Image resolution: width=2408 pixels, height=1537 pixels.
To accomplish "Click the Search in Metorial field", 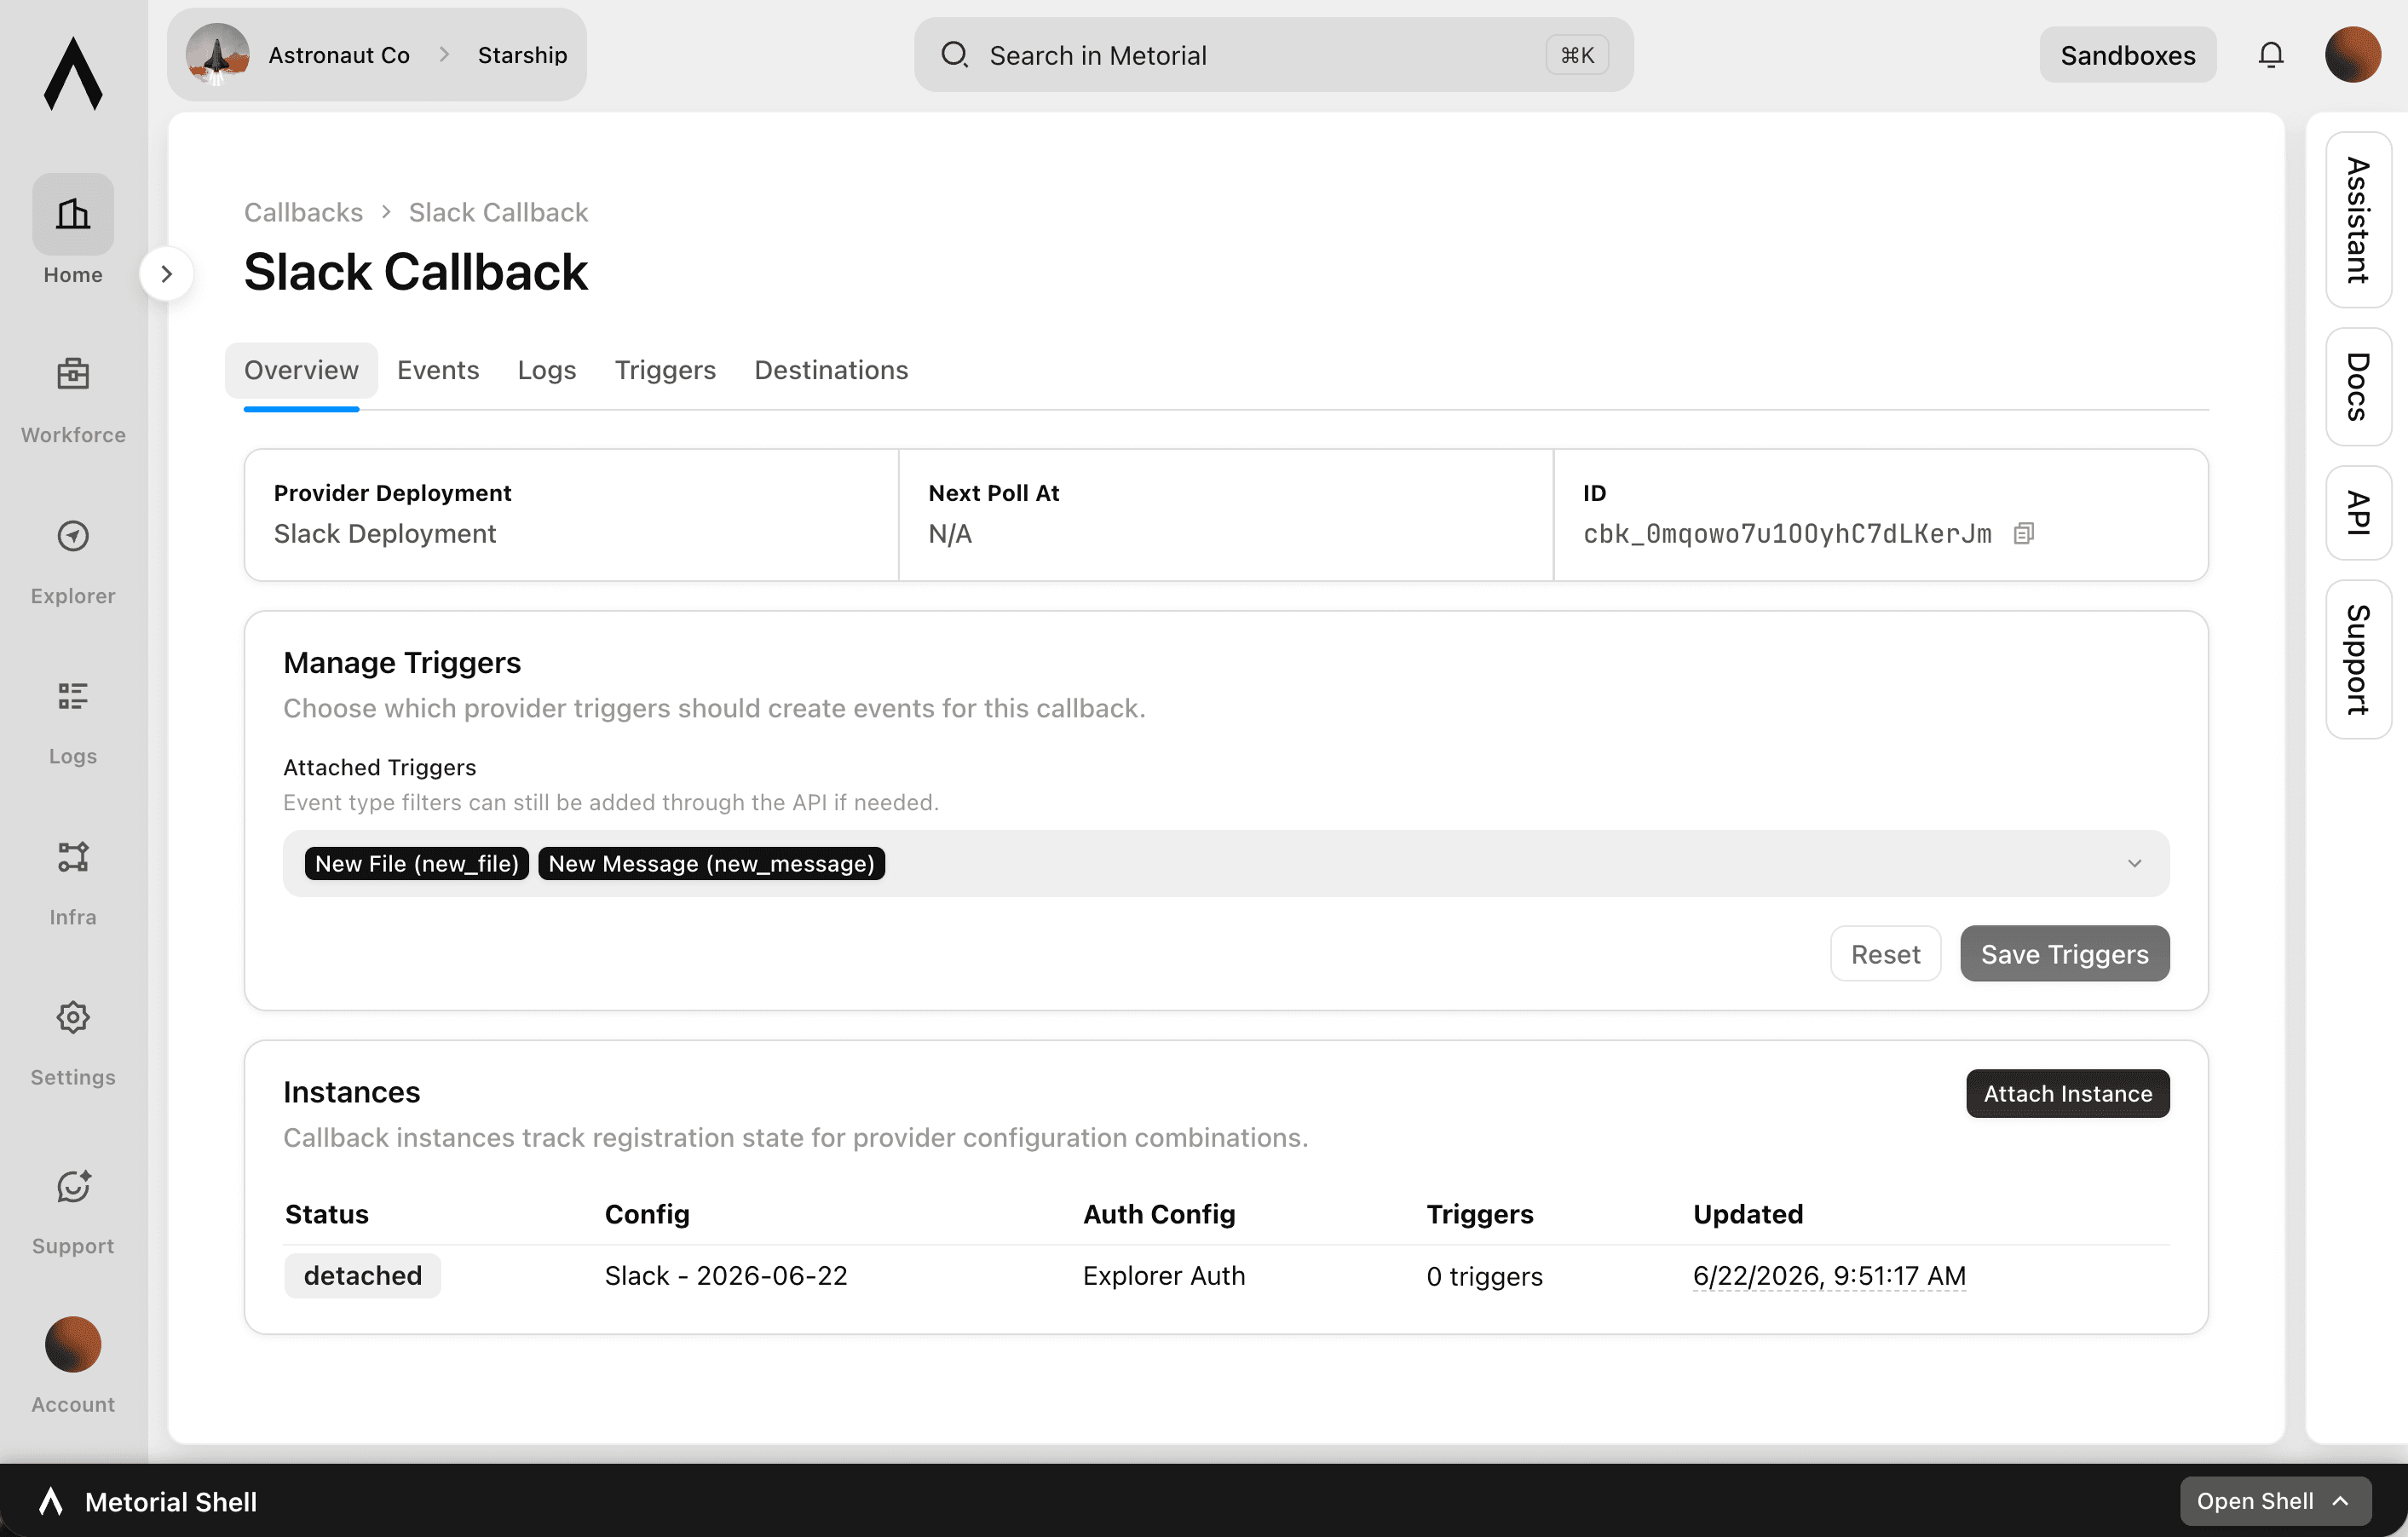I will 1273,55.
